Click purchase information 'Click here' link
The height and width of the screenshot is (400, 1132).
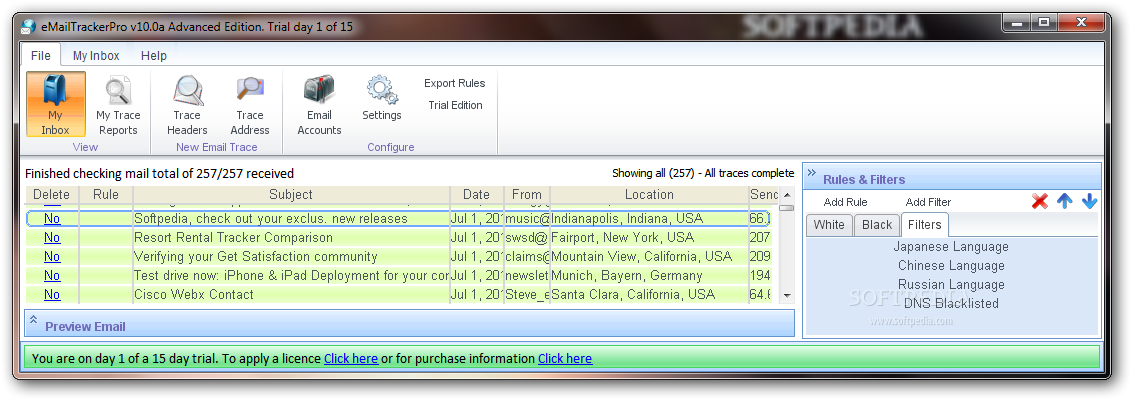pyautogui.click(x=565, y=358)
